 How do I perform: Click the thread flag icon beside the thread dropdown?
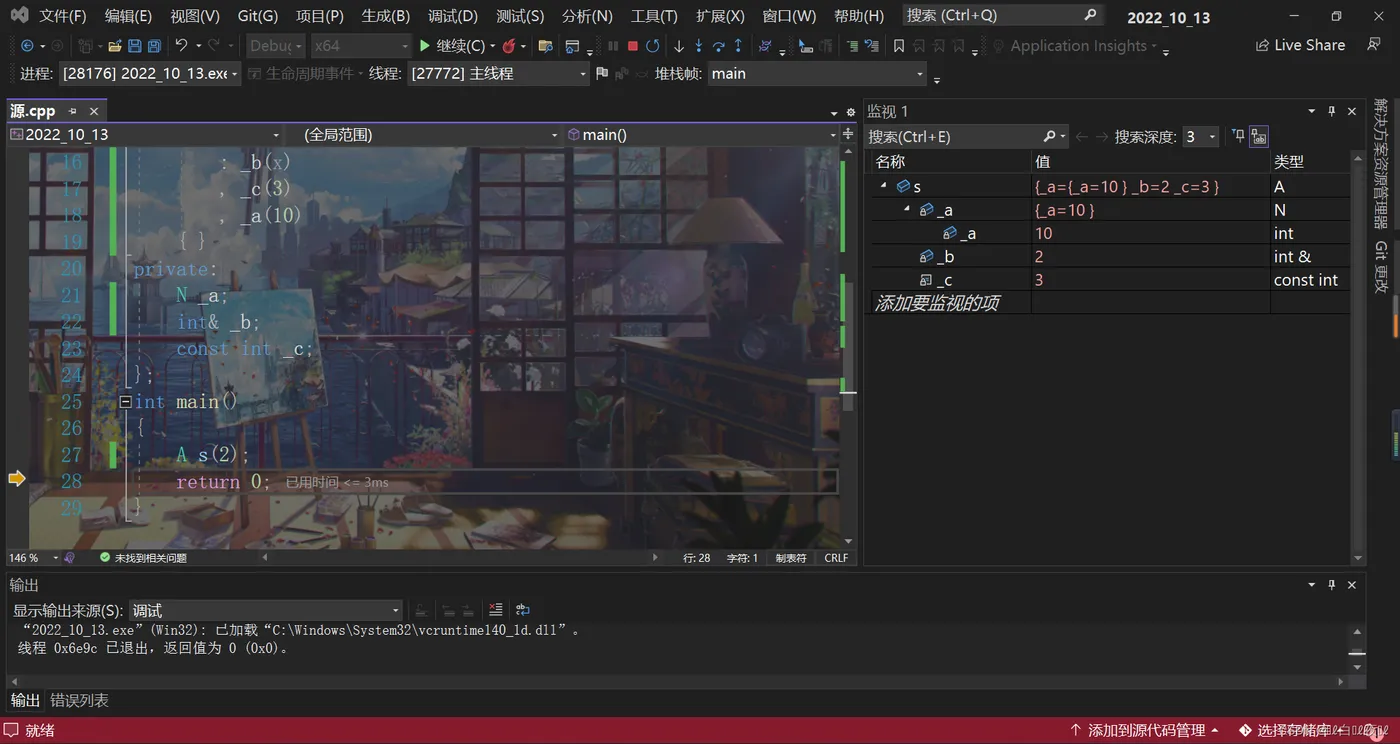point(601,74)
